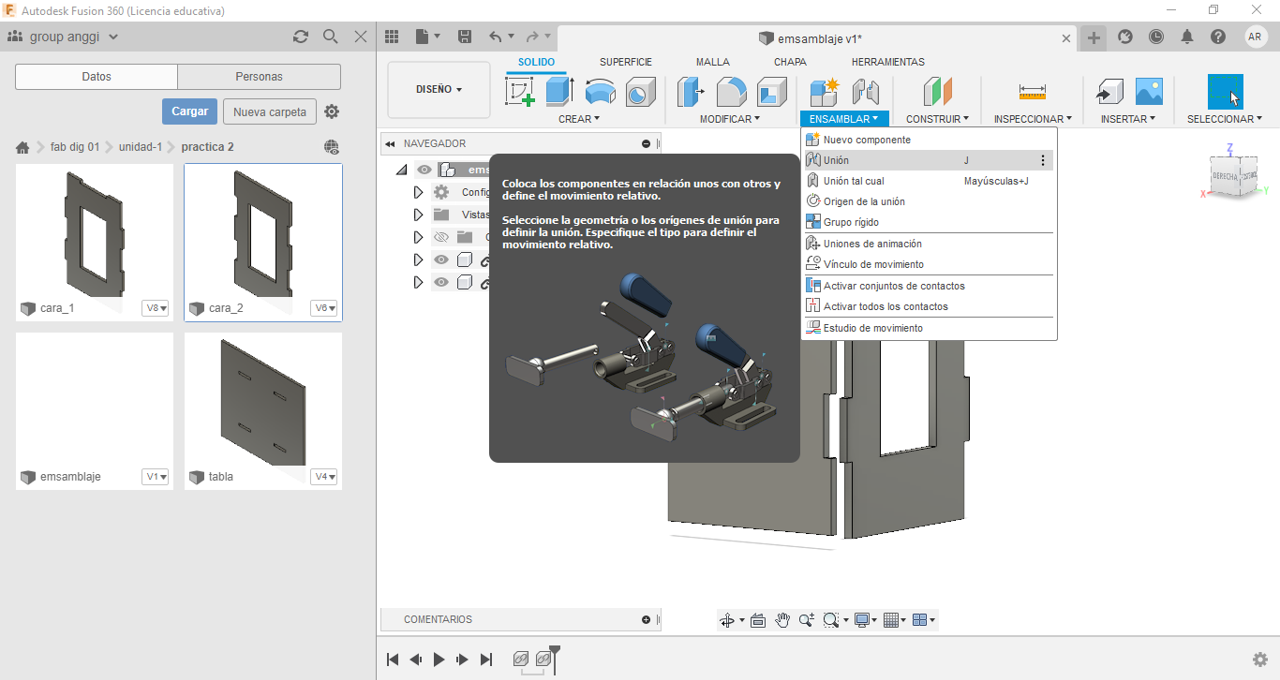Viewport: 1280px width, 680px height.
Task: Click the Insert Canvas image icon
Action: pyautogui.click(x=1149, y=92)
